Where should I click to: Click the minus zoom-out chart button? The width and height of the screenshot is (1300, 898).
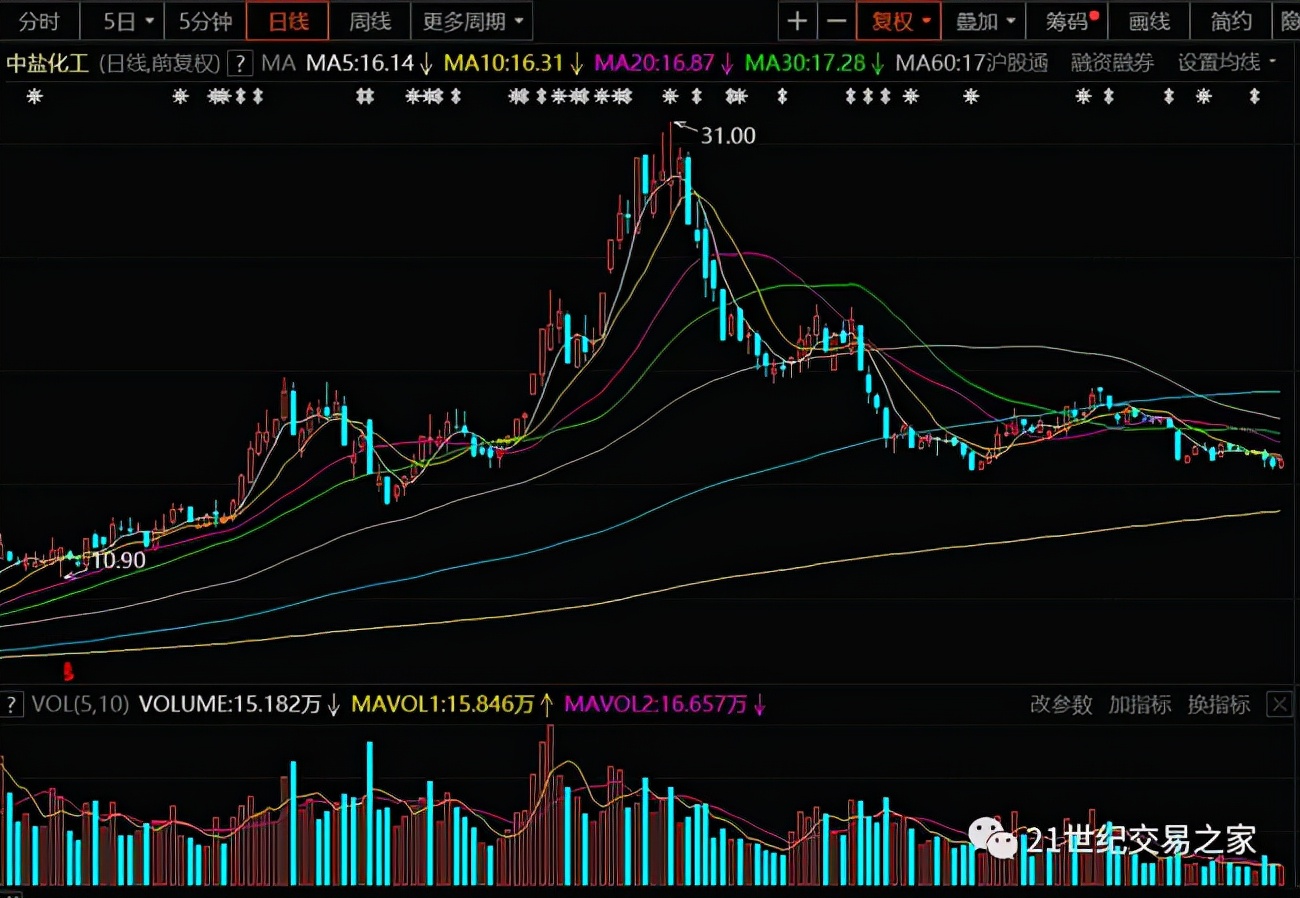pyautogui.click(x=836, y=21)
